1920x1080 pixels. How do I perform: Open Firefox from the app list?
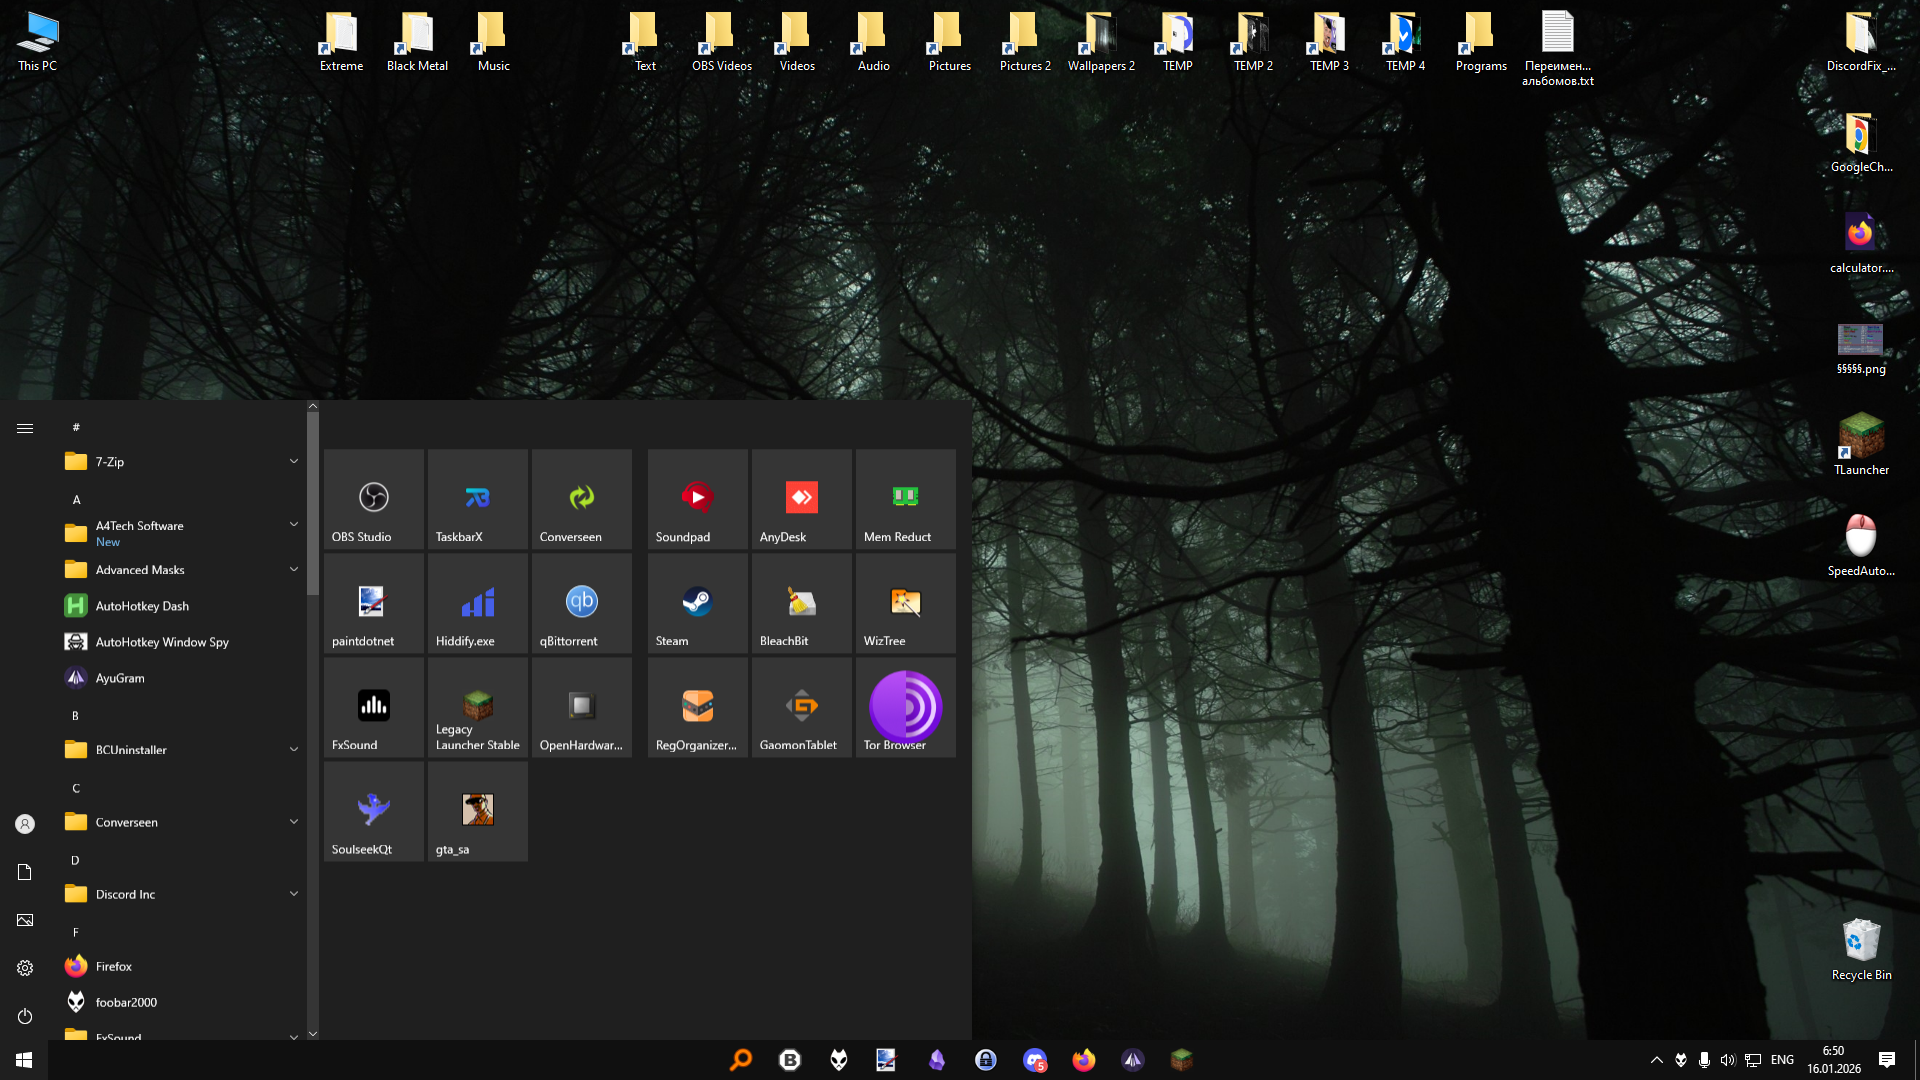pyautogui.click(x=113, y=966)
